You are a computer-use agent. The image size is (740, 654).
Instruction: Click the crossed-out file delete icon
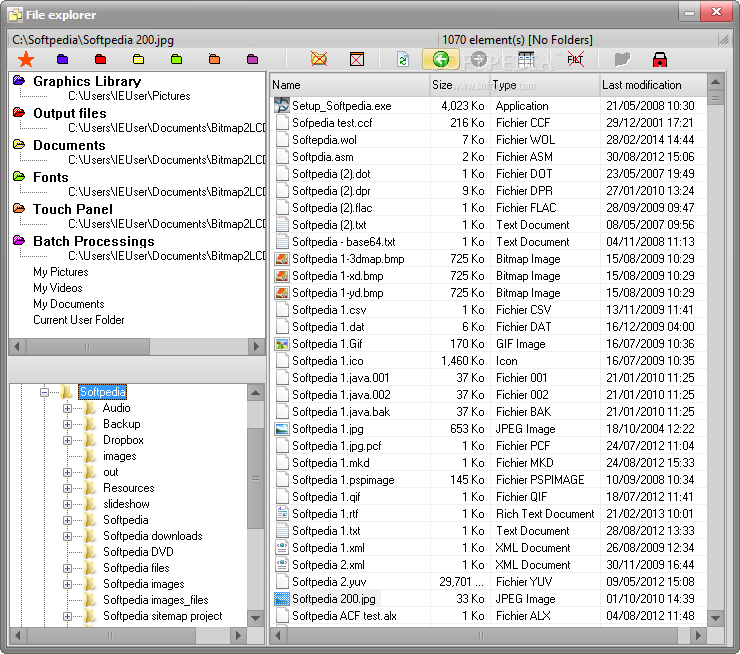point(357,59)
